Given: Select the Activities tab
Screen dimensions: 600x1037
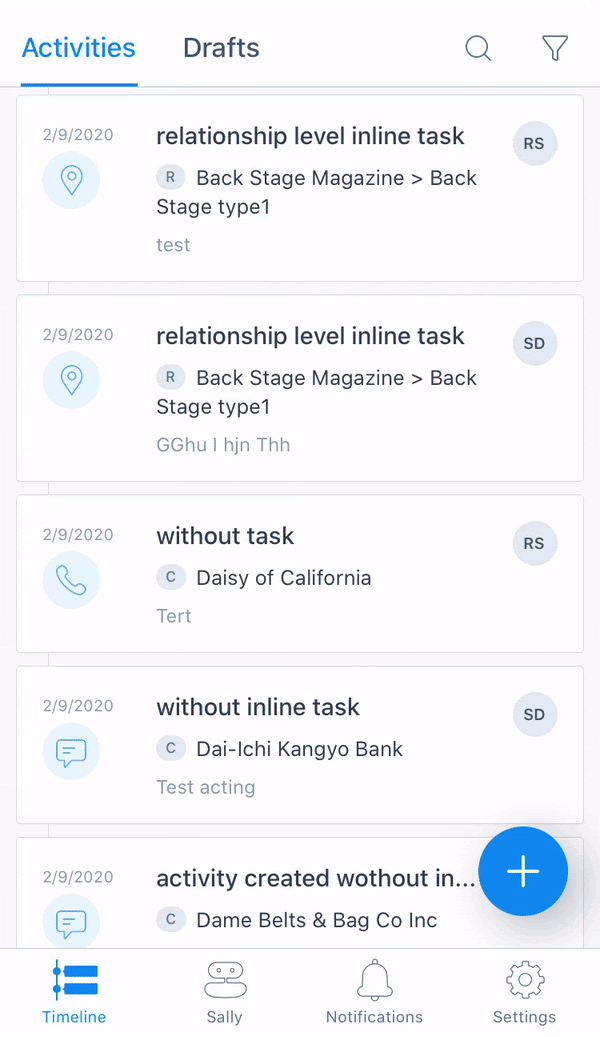Looking at the screenshot, I should coord(79,48).
